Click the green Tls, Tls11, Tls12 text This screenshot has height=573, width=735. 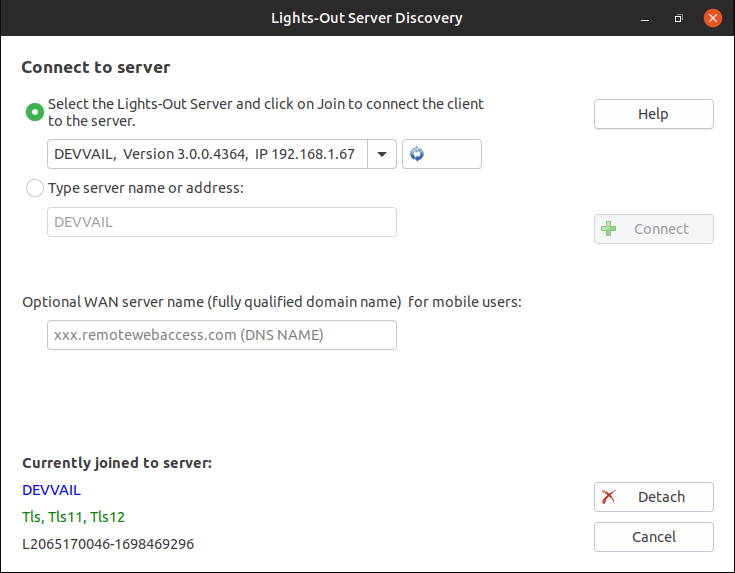coord(74,517)
